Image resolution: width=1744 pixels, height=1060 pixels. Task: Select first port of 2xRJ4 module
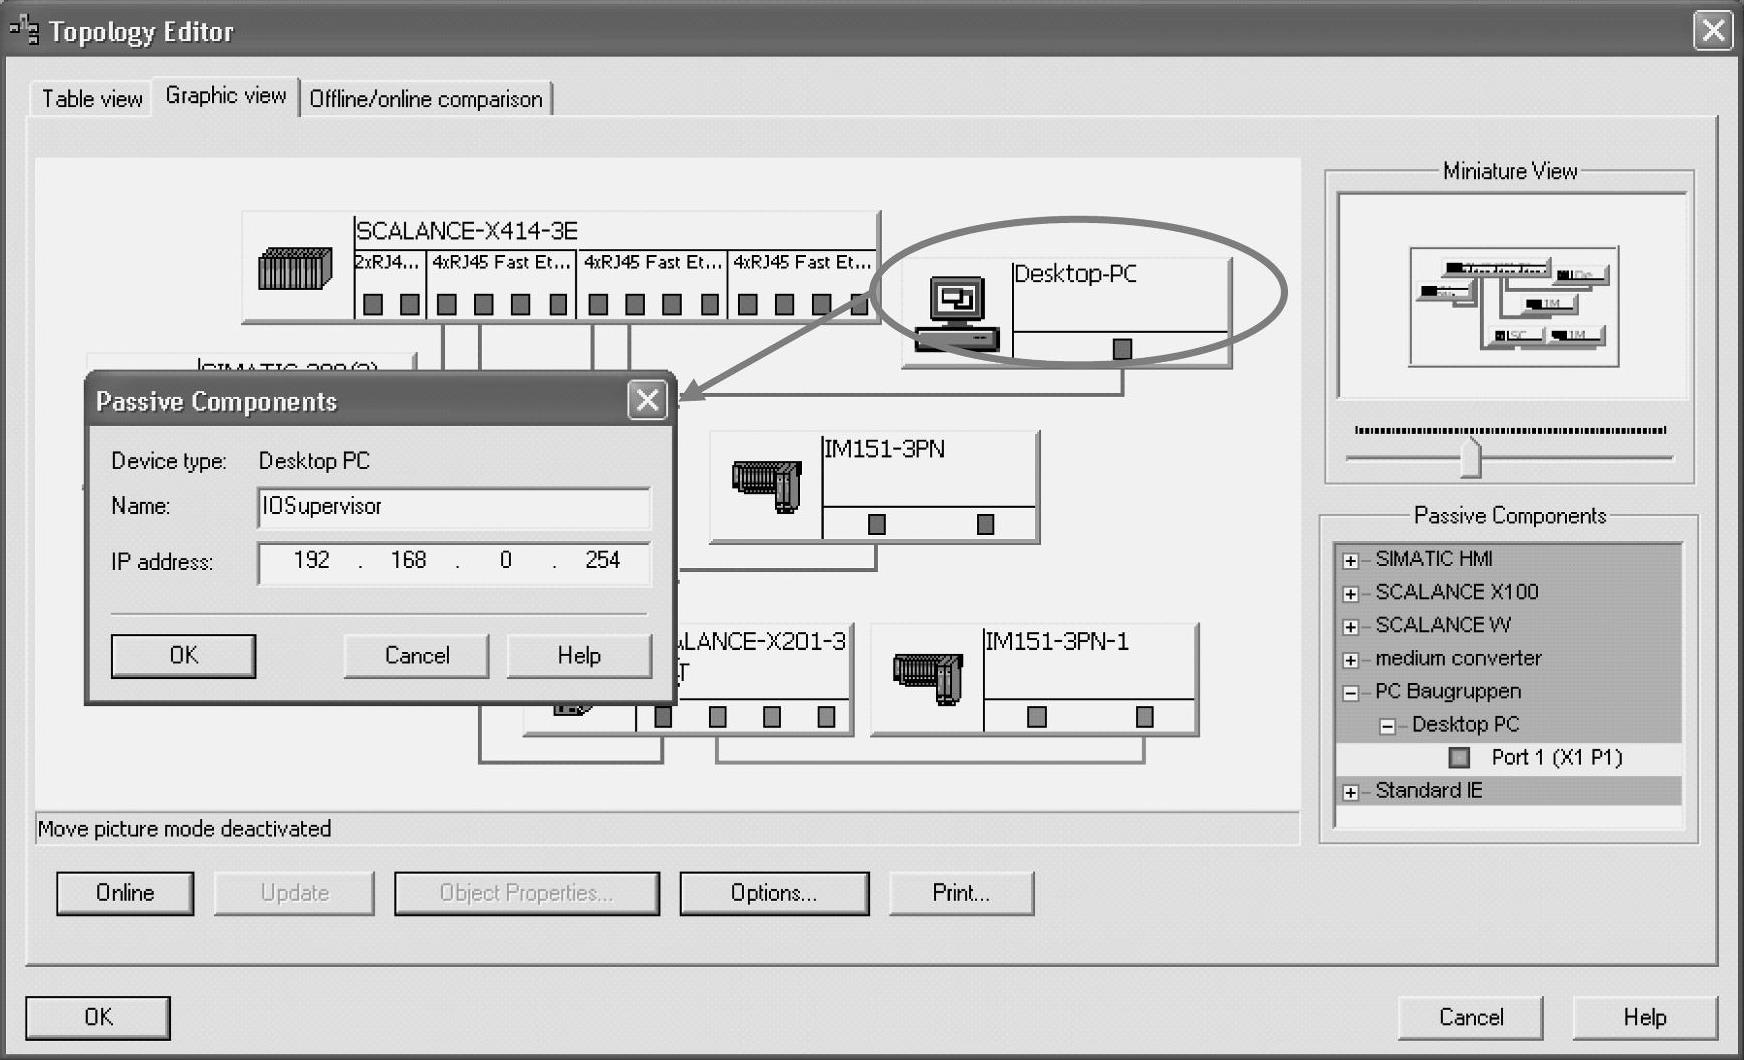(373, 304)
